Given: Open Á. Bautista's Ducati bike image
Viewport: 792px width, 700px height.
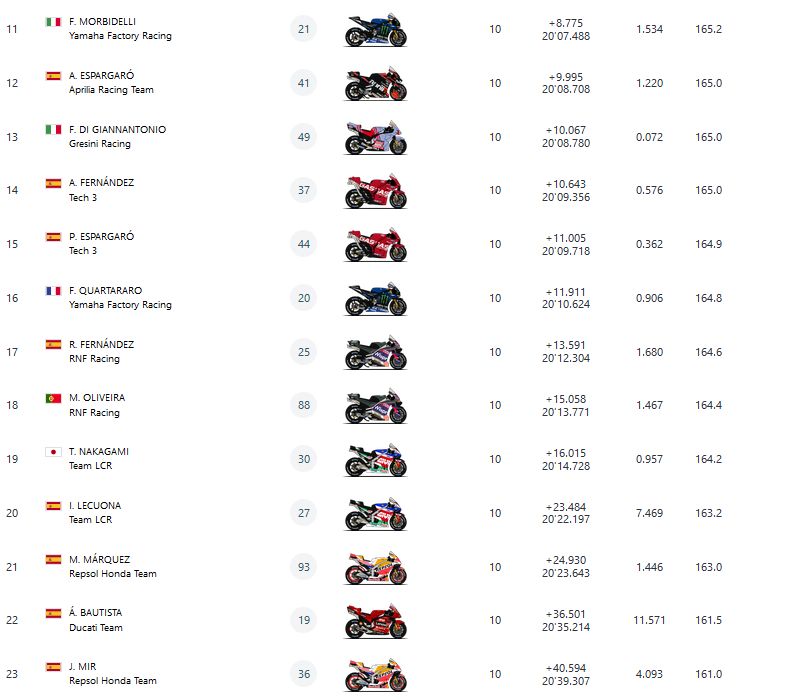Looking at the screenshot, I should tap(376, 621).
